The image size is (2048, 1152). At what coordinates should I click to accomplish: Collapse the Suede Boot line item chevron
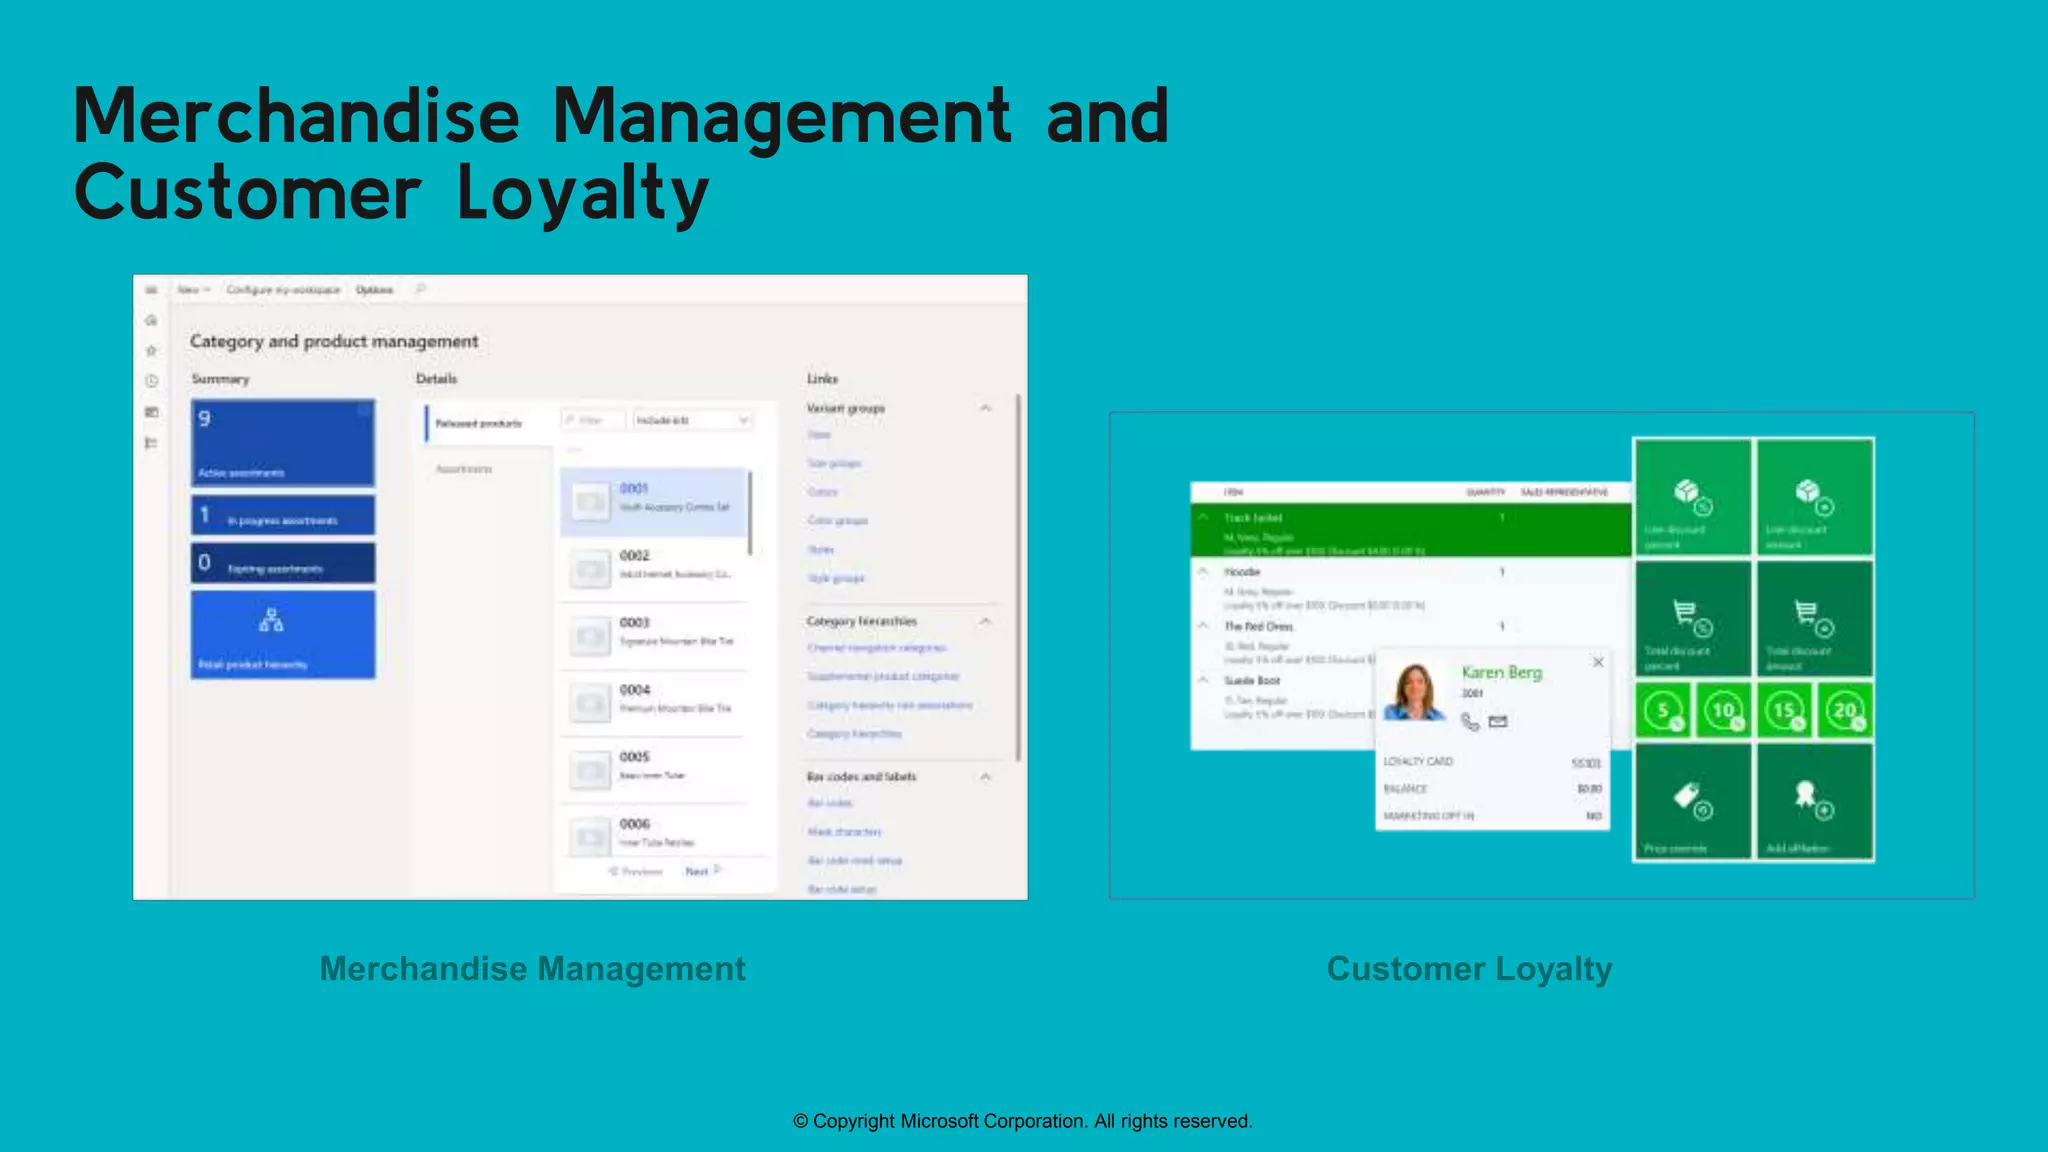pyautogui.click(x=1204, y=679)
